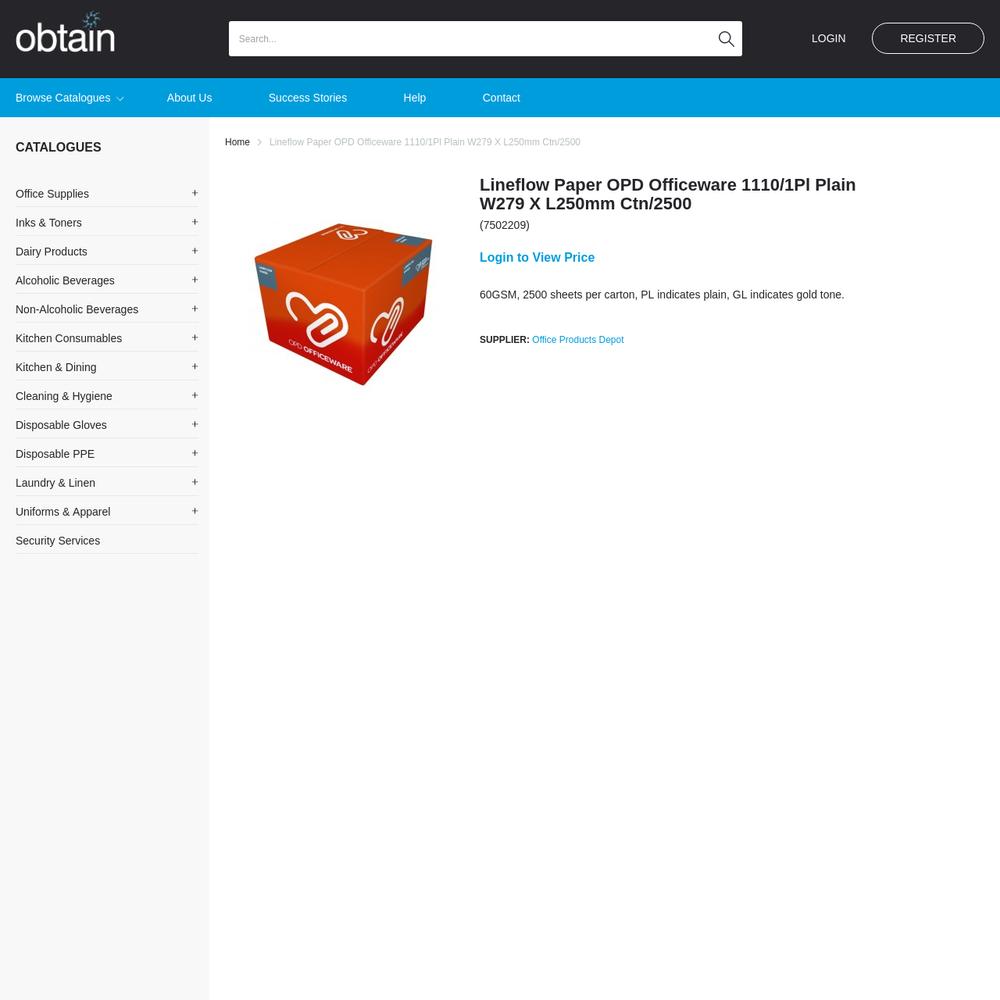Expand Uniforms & Apparel catalogue
Screen dimensions: 1000x1000
click(x=195, y=511)
